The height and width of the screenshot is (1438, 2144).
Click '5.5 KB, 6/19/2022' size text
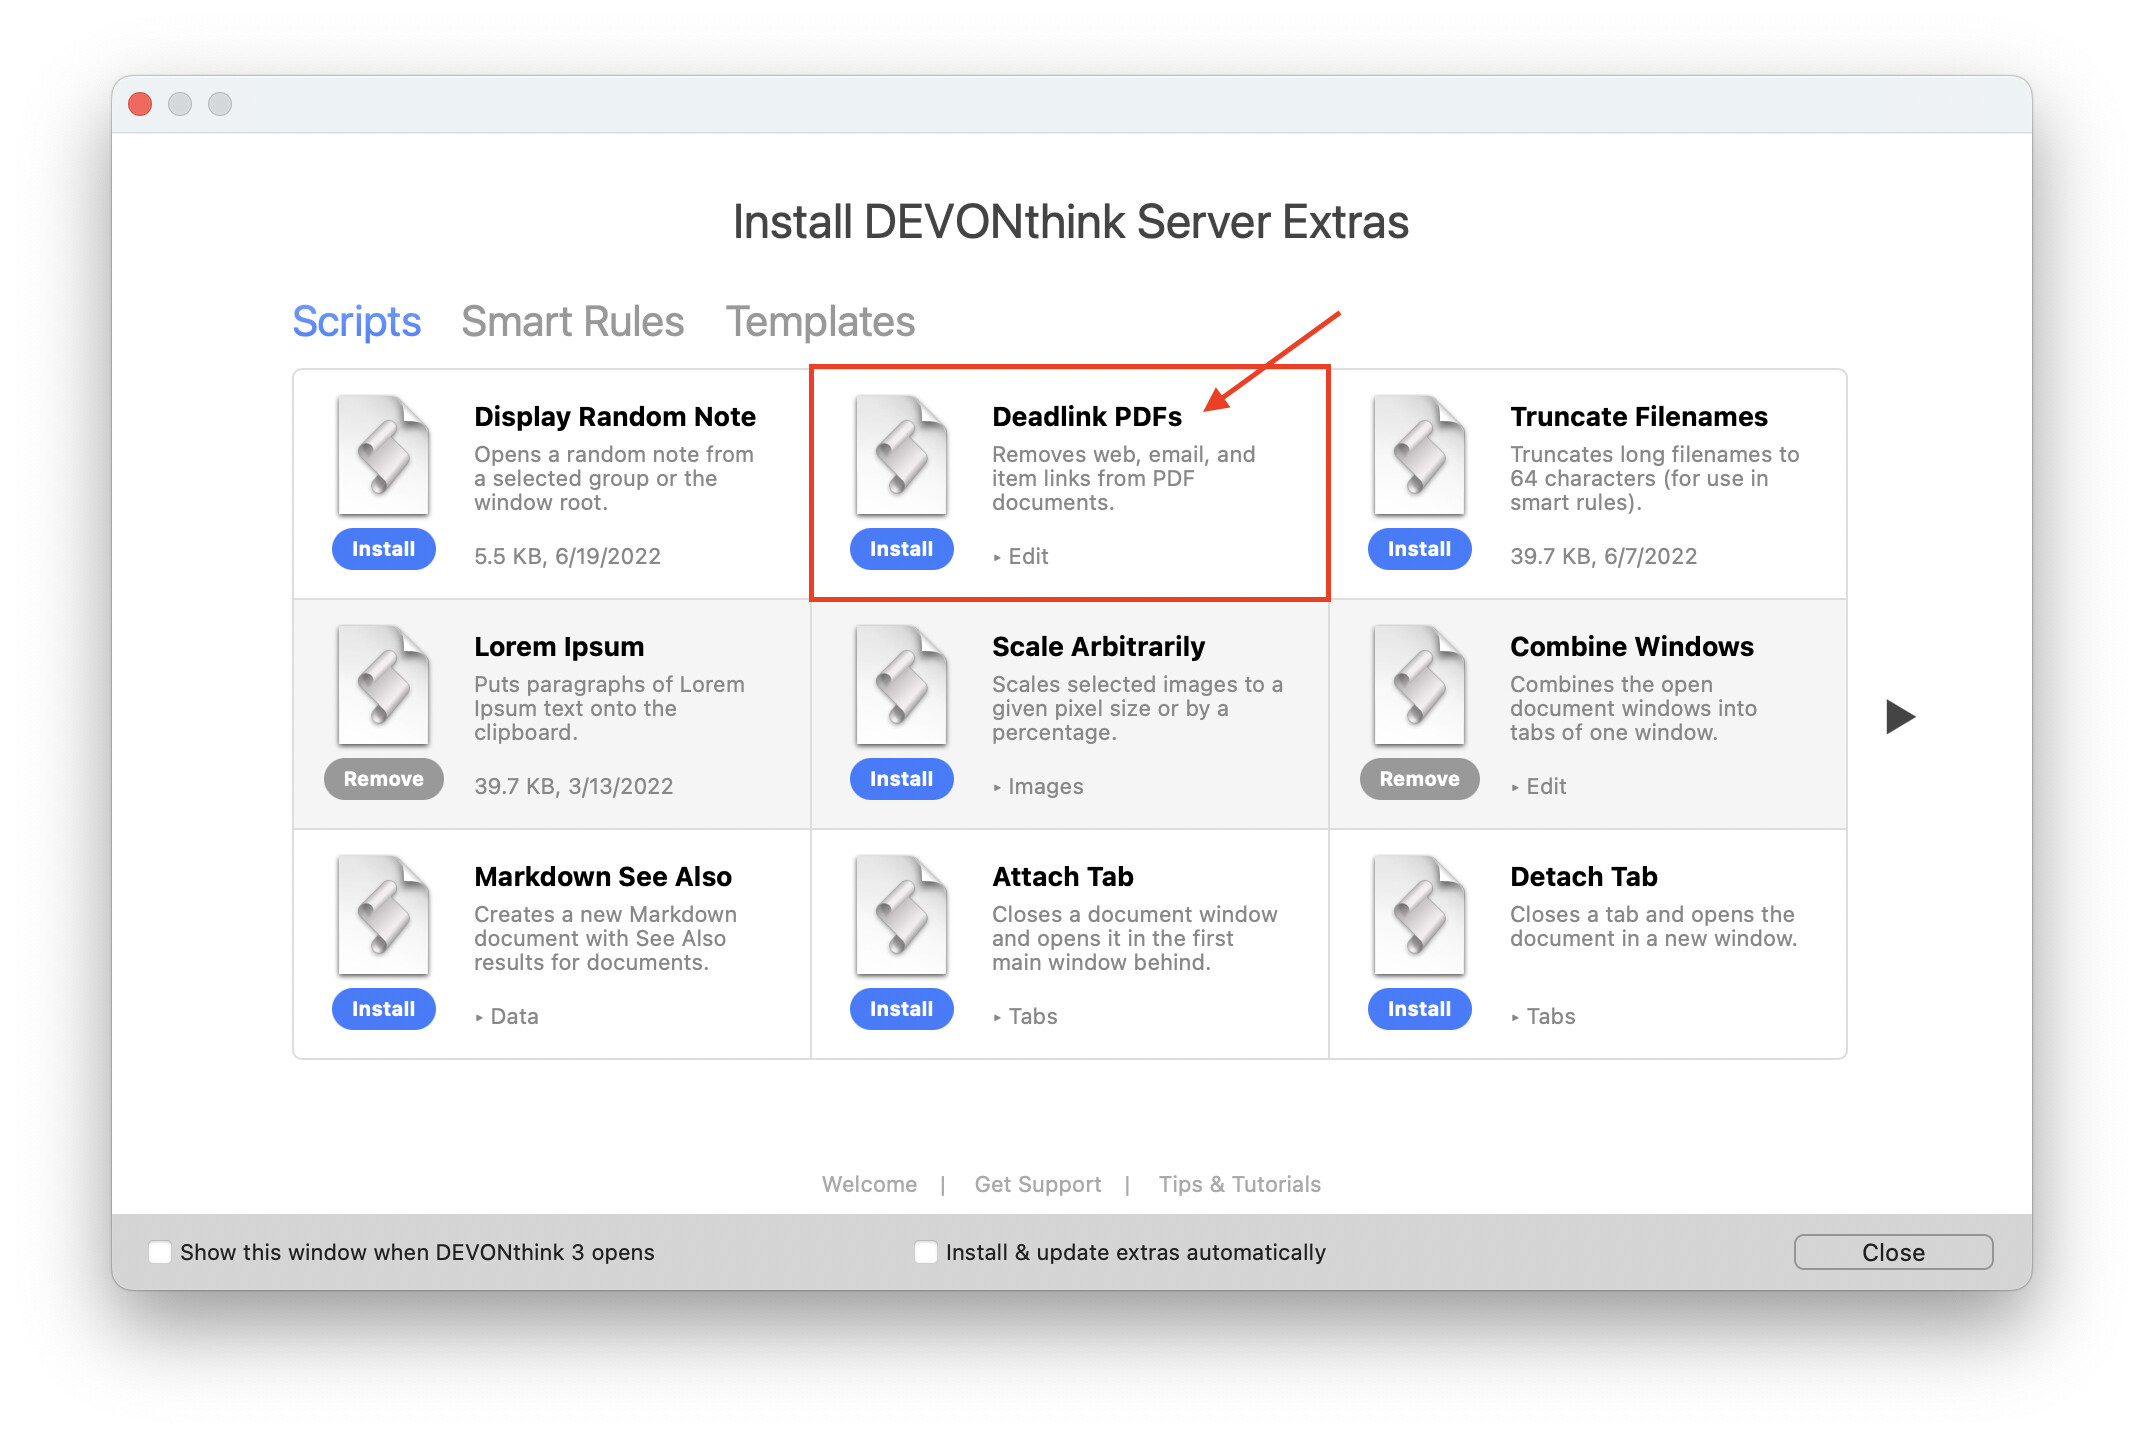(567, 556)
